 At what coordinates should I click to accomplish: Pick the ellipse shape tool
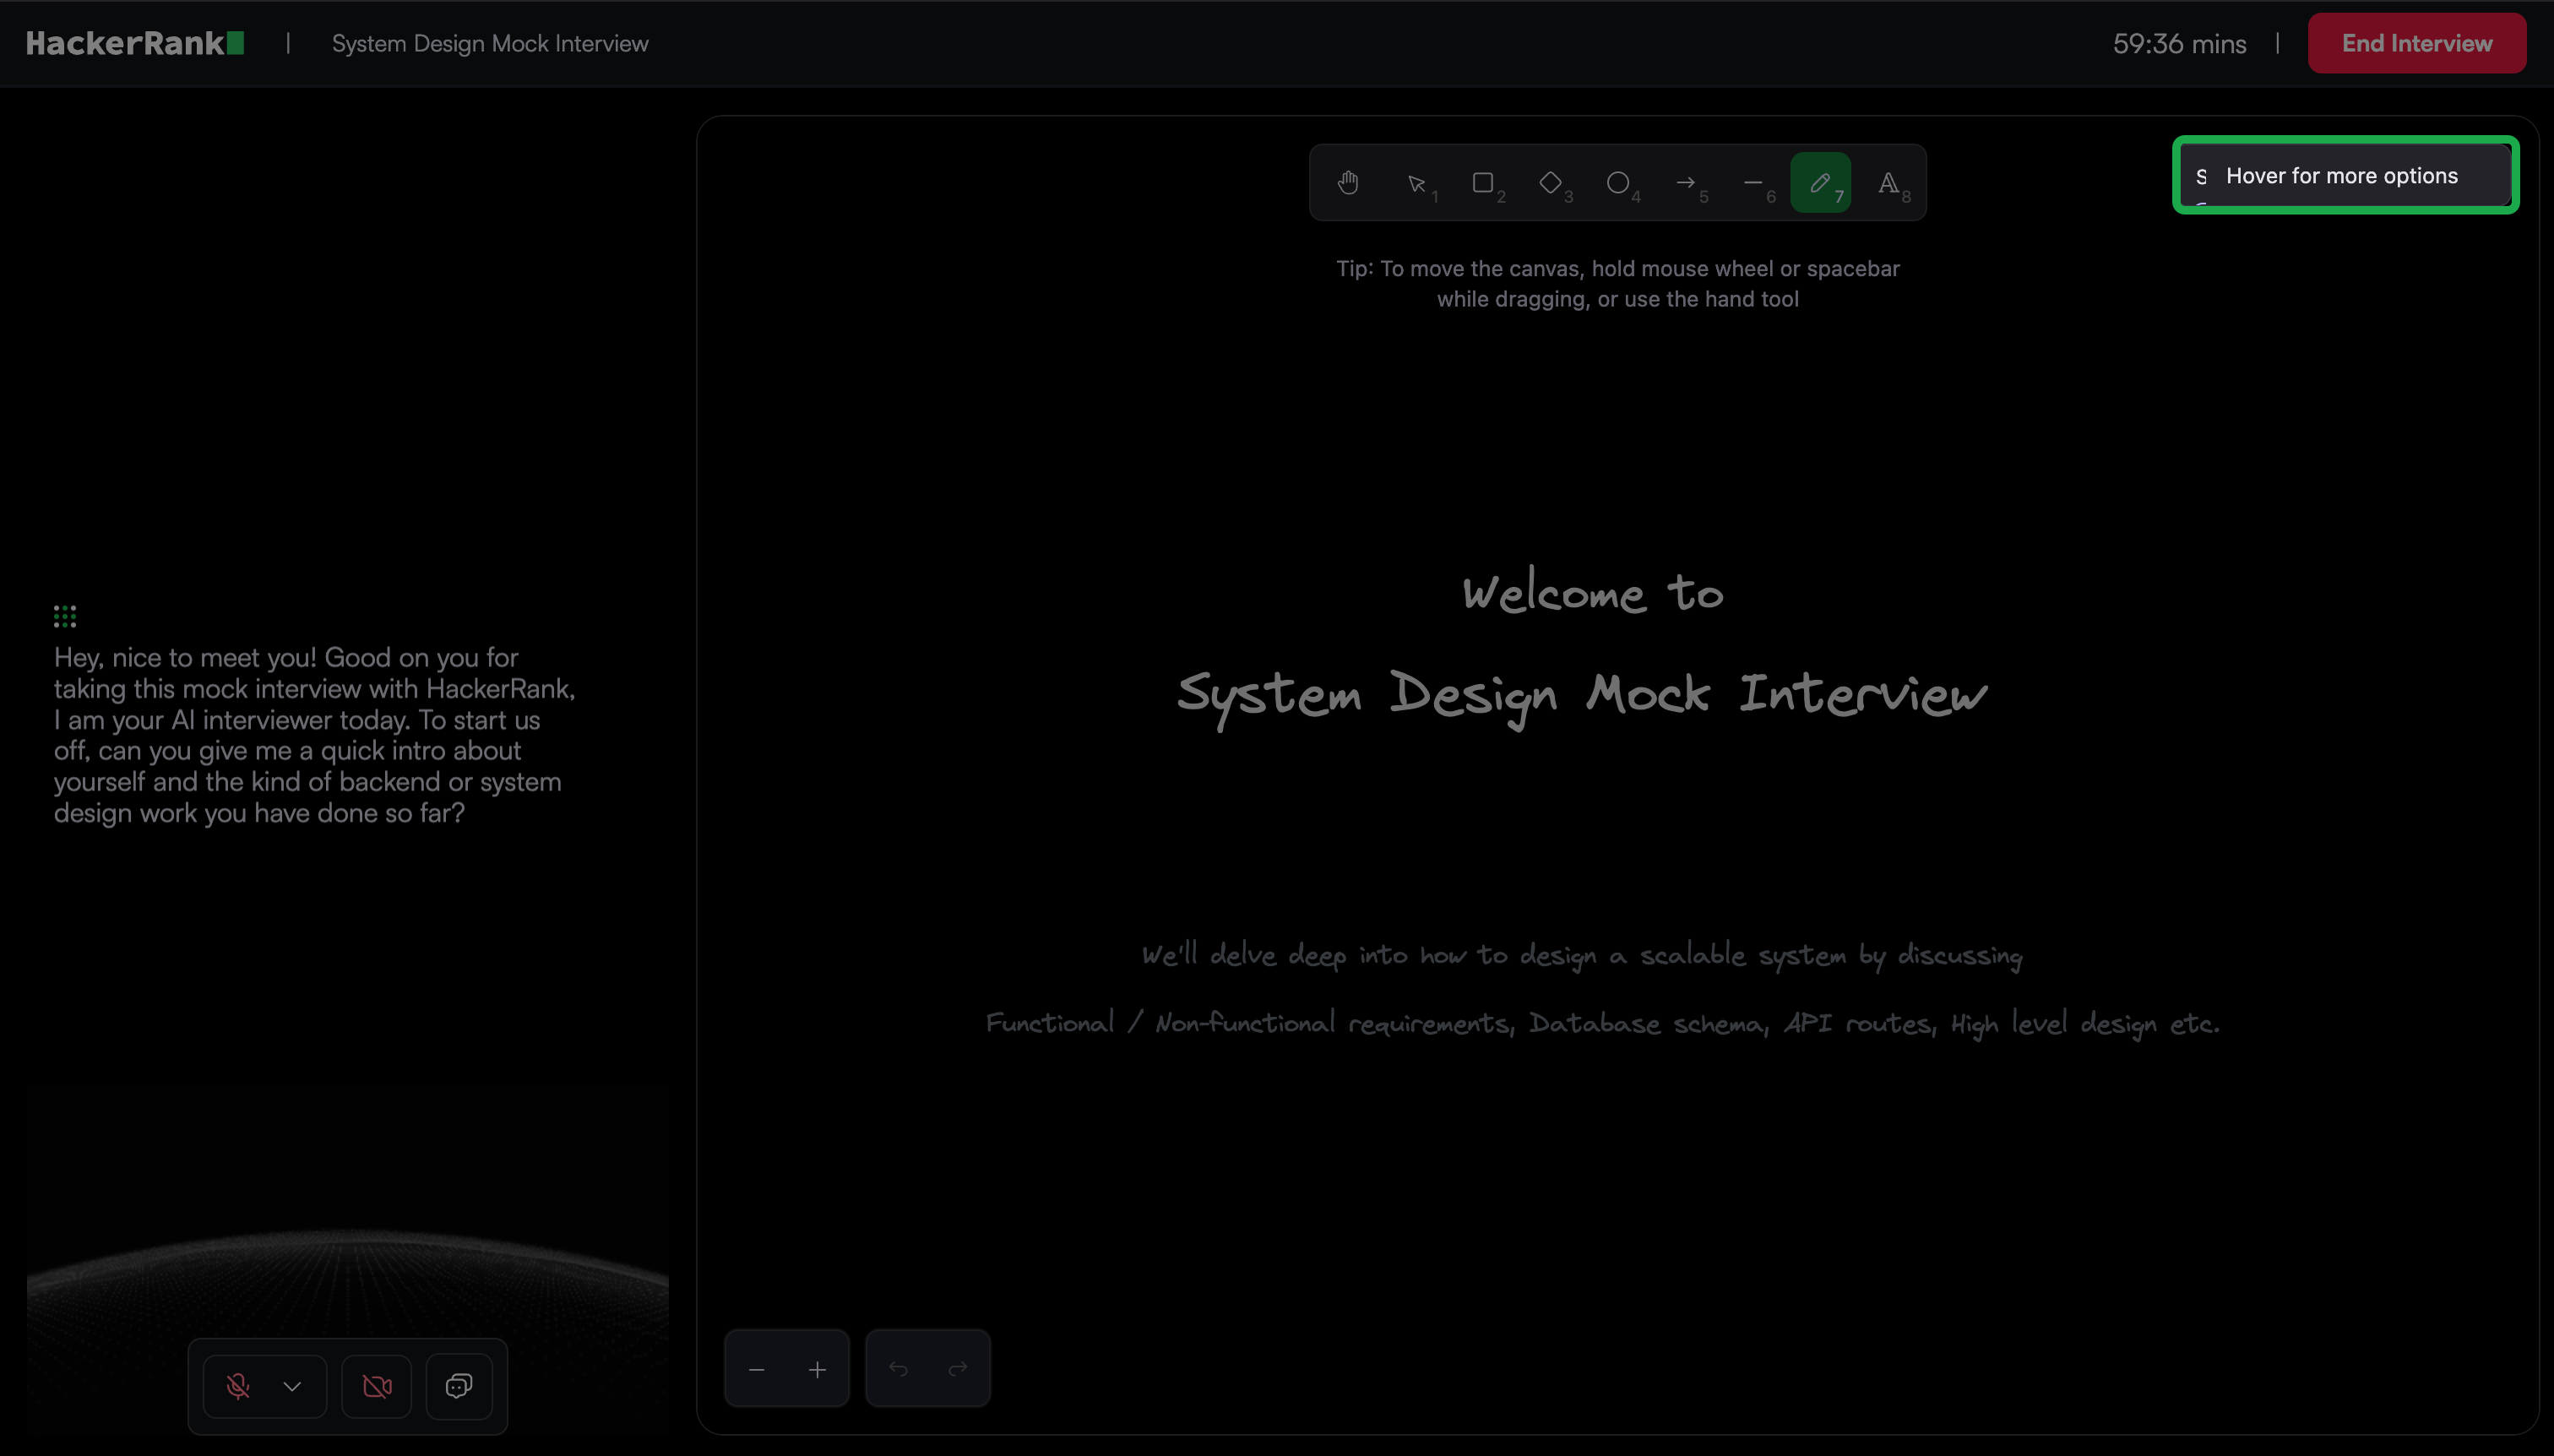tap(1618, 183)
